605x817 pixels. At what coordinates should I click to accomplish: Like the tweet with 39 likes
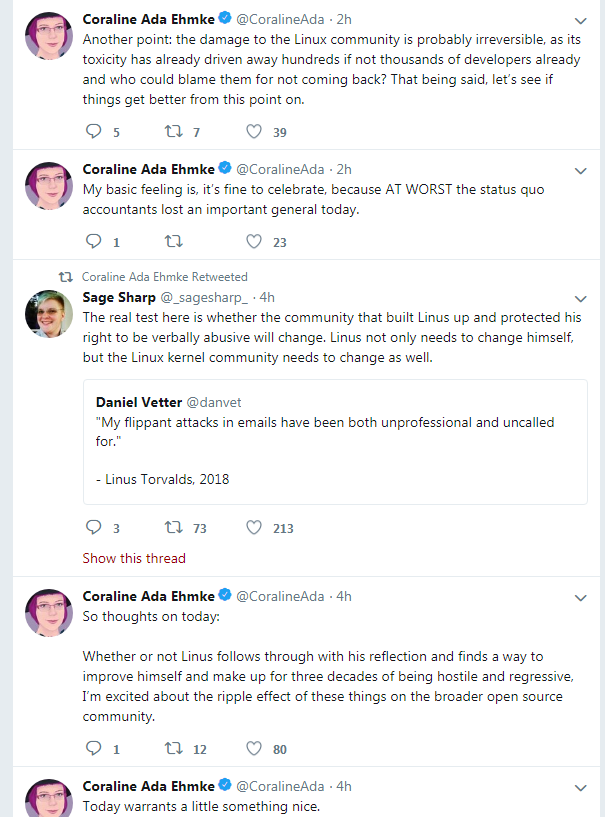click(x=254, y=132)
